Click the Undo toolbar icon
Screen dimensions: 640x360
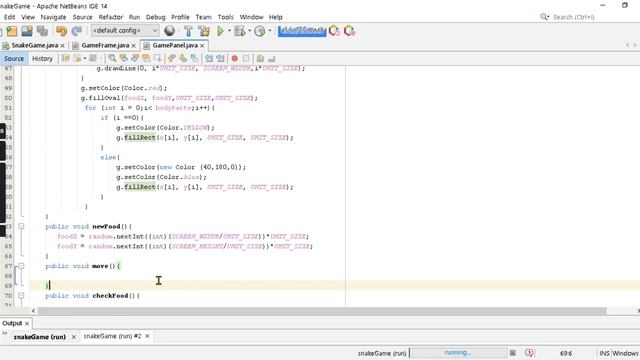61,31
